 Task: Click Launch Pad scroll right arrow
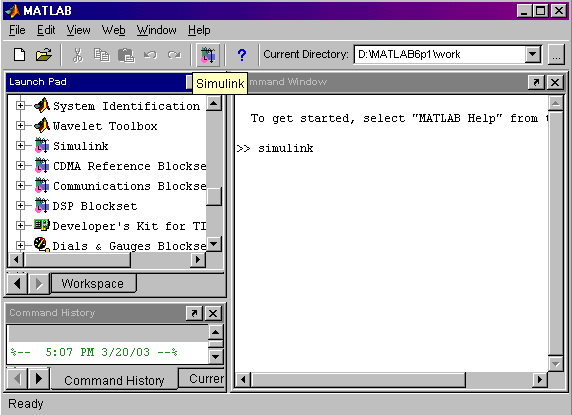click(198, 260)
